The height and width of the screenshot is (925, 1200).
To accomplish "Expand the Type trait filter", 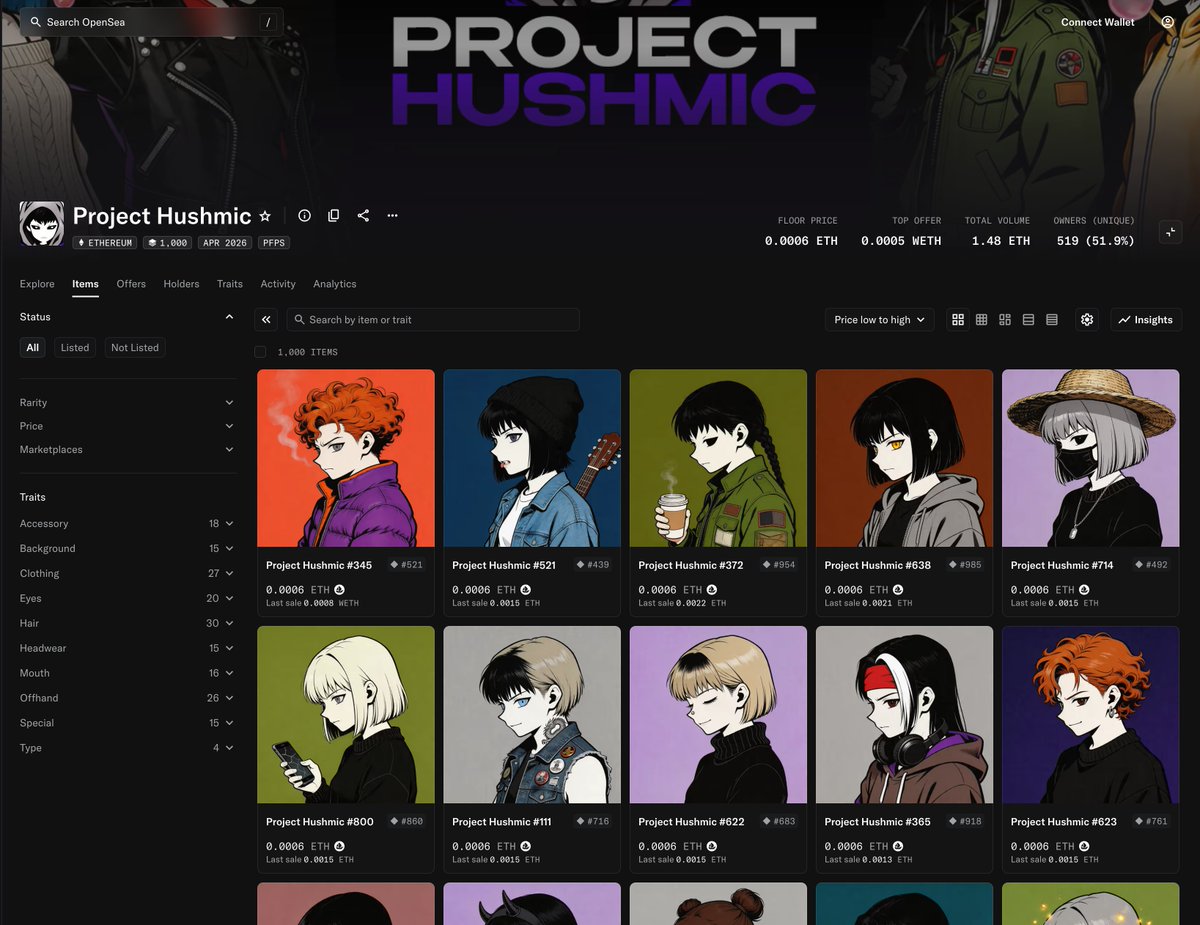I will (128, 748).
